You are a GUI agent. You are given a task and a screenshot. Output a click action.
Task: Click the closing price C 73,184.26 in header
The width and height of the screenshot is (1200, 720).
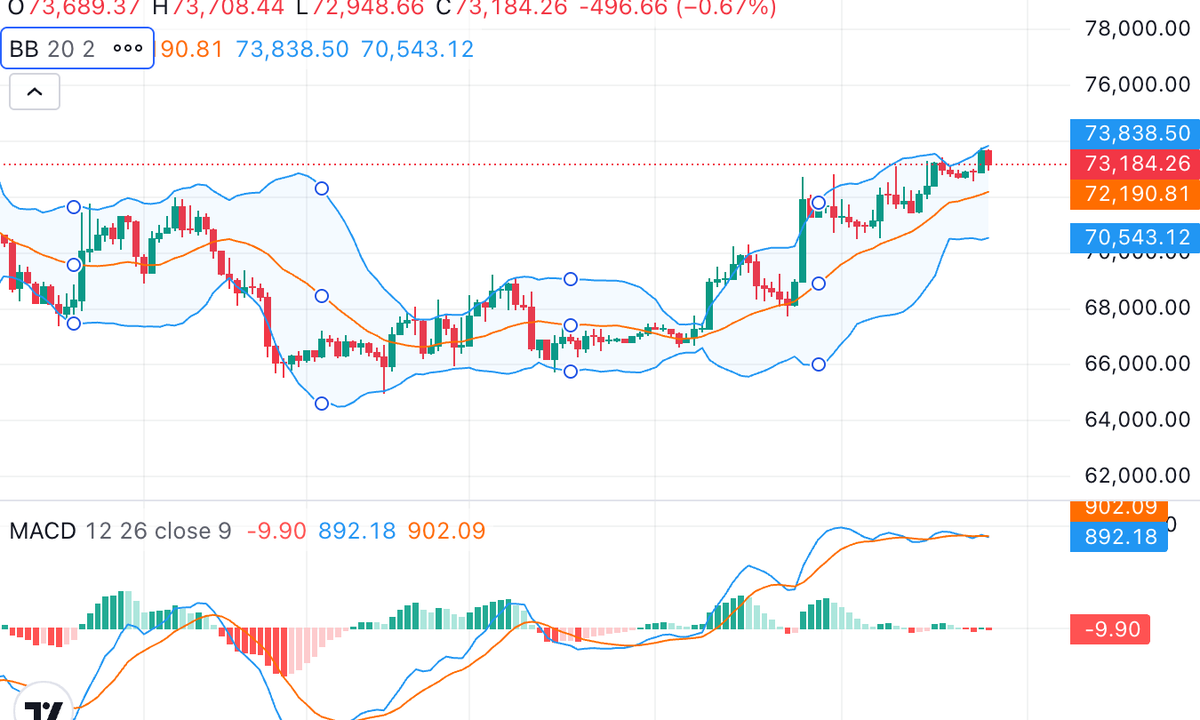coord(510,8)
